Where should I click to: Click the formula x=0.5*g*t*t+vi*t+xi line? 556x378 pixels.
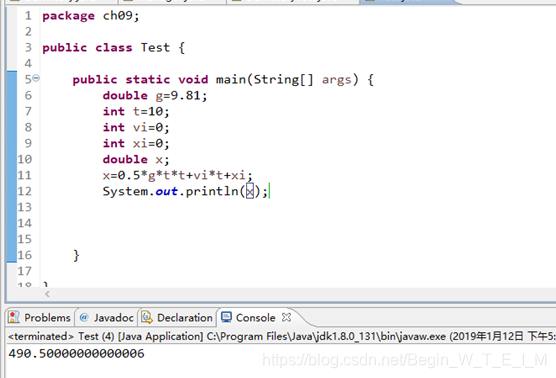177,175
